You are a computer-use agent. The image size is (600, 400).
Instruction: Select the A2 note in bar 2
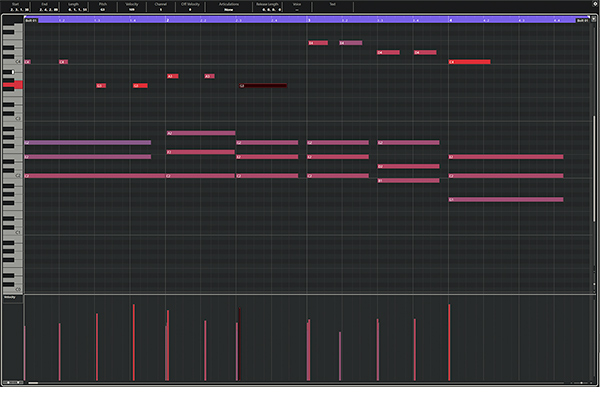(x=201, y=133)
